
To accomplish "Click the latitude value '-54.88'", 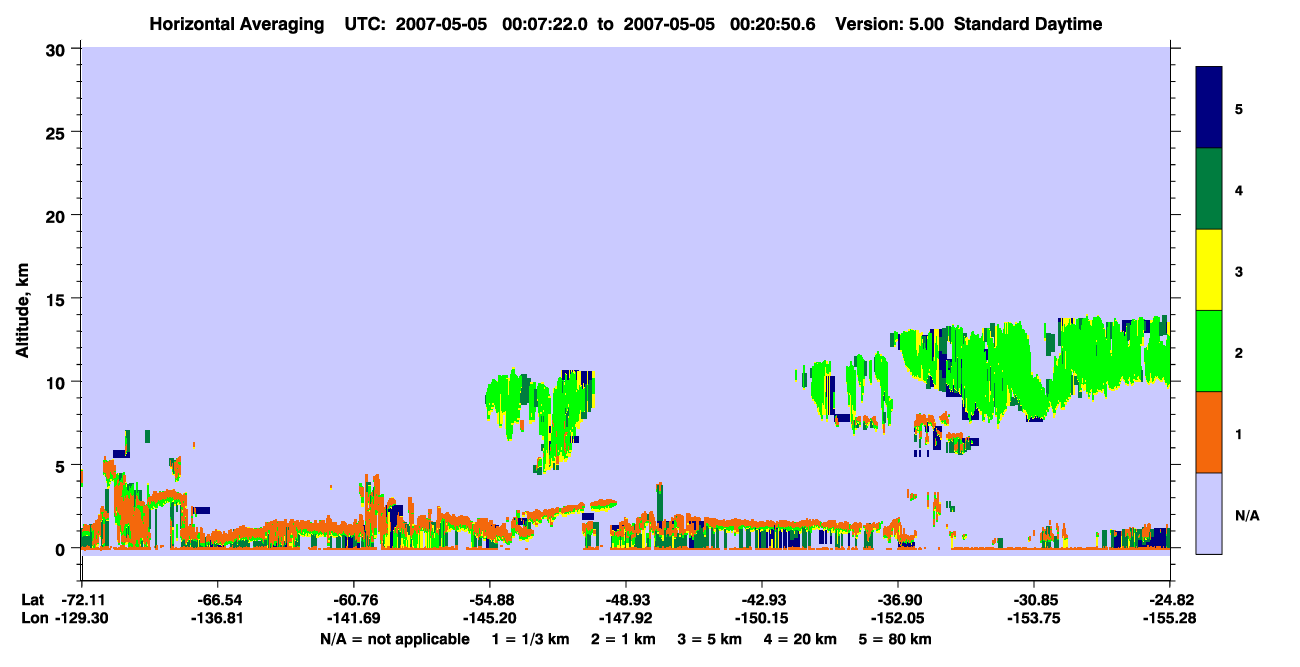I will point(490,600).
